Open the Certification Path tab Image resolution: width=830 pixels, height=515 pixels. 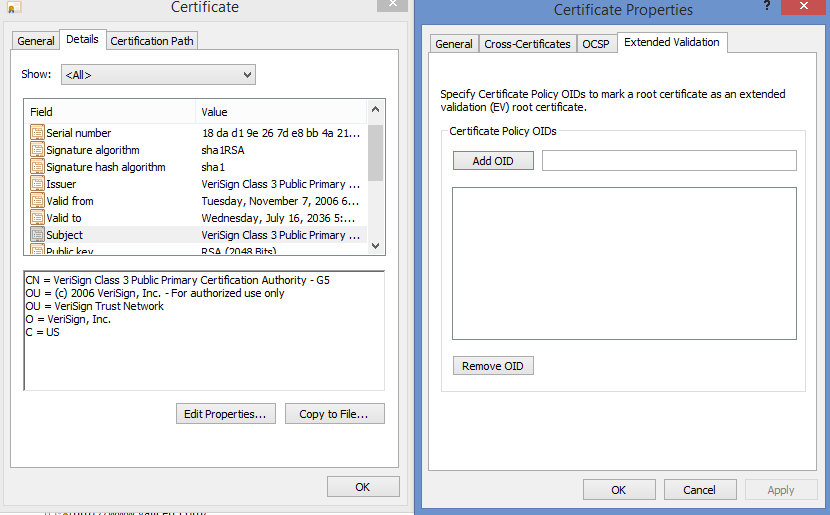point(152,41)
